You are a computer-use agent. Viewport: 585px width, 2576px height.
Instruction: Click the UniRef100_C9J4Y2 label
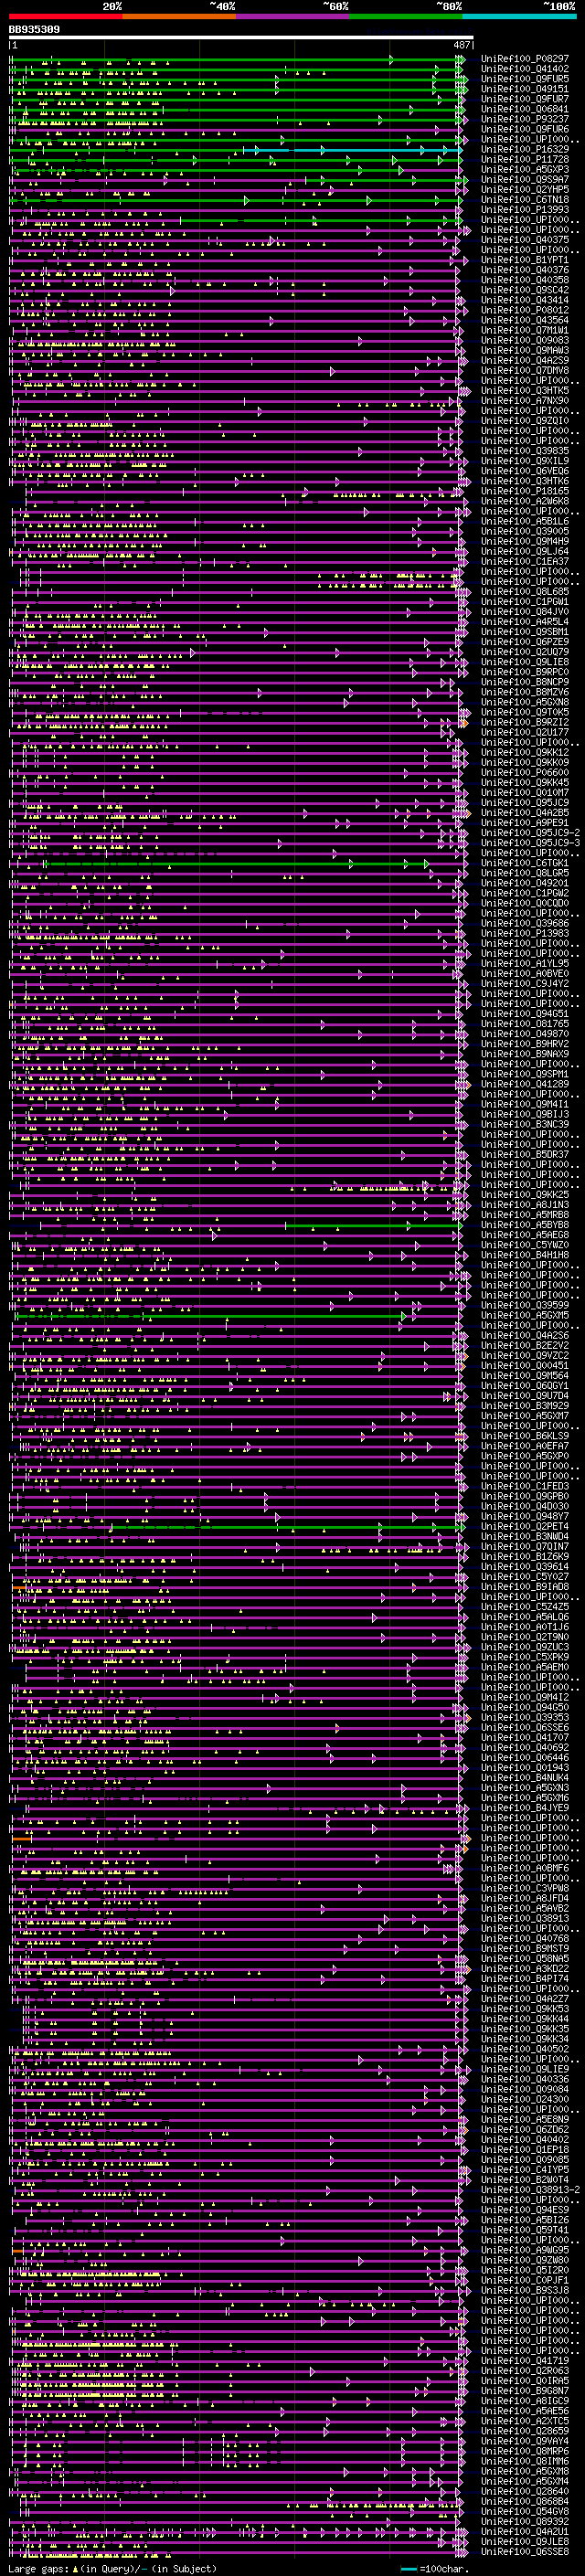[x=524, y=983]
